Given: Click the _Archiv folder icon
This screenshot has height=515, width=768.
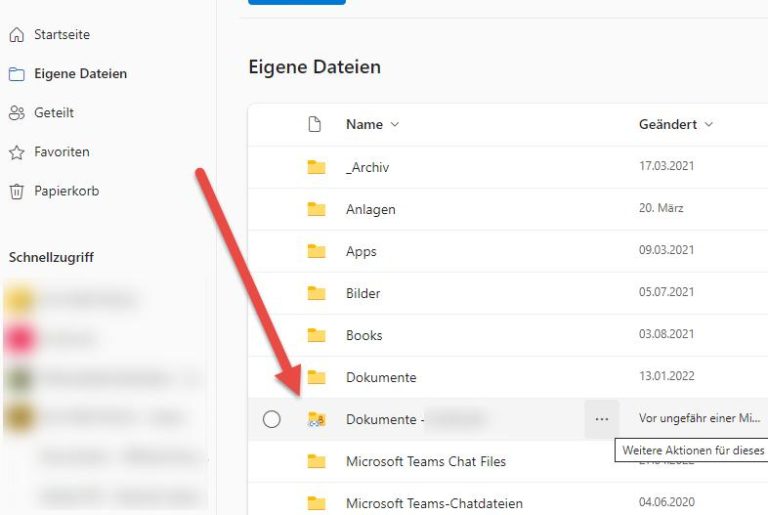Looking at the screenshot, I should click(x=316, y=167).
